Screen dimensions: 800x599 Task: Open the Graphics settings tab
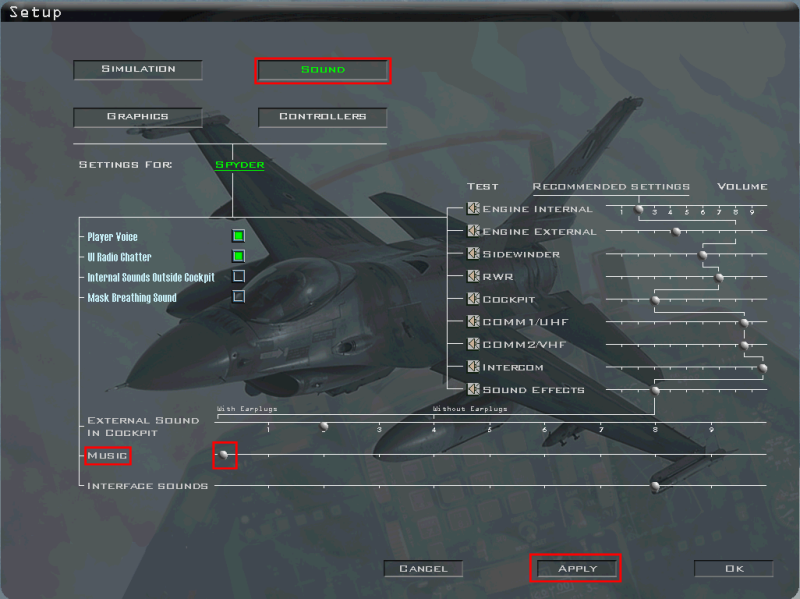(138, 117)
